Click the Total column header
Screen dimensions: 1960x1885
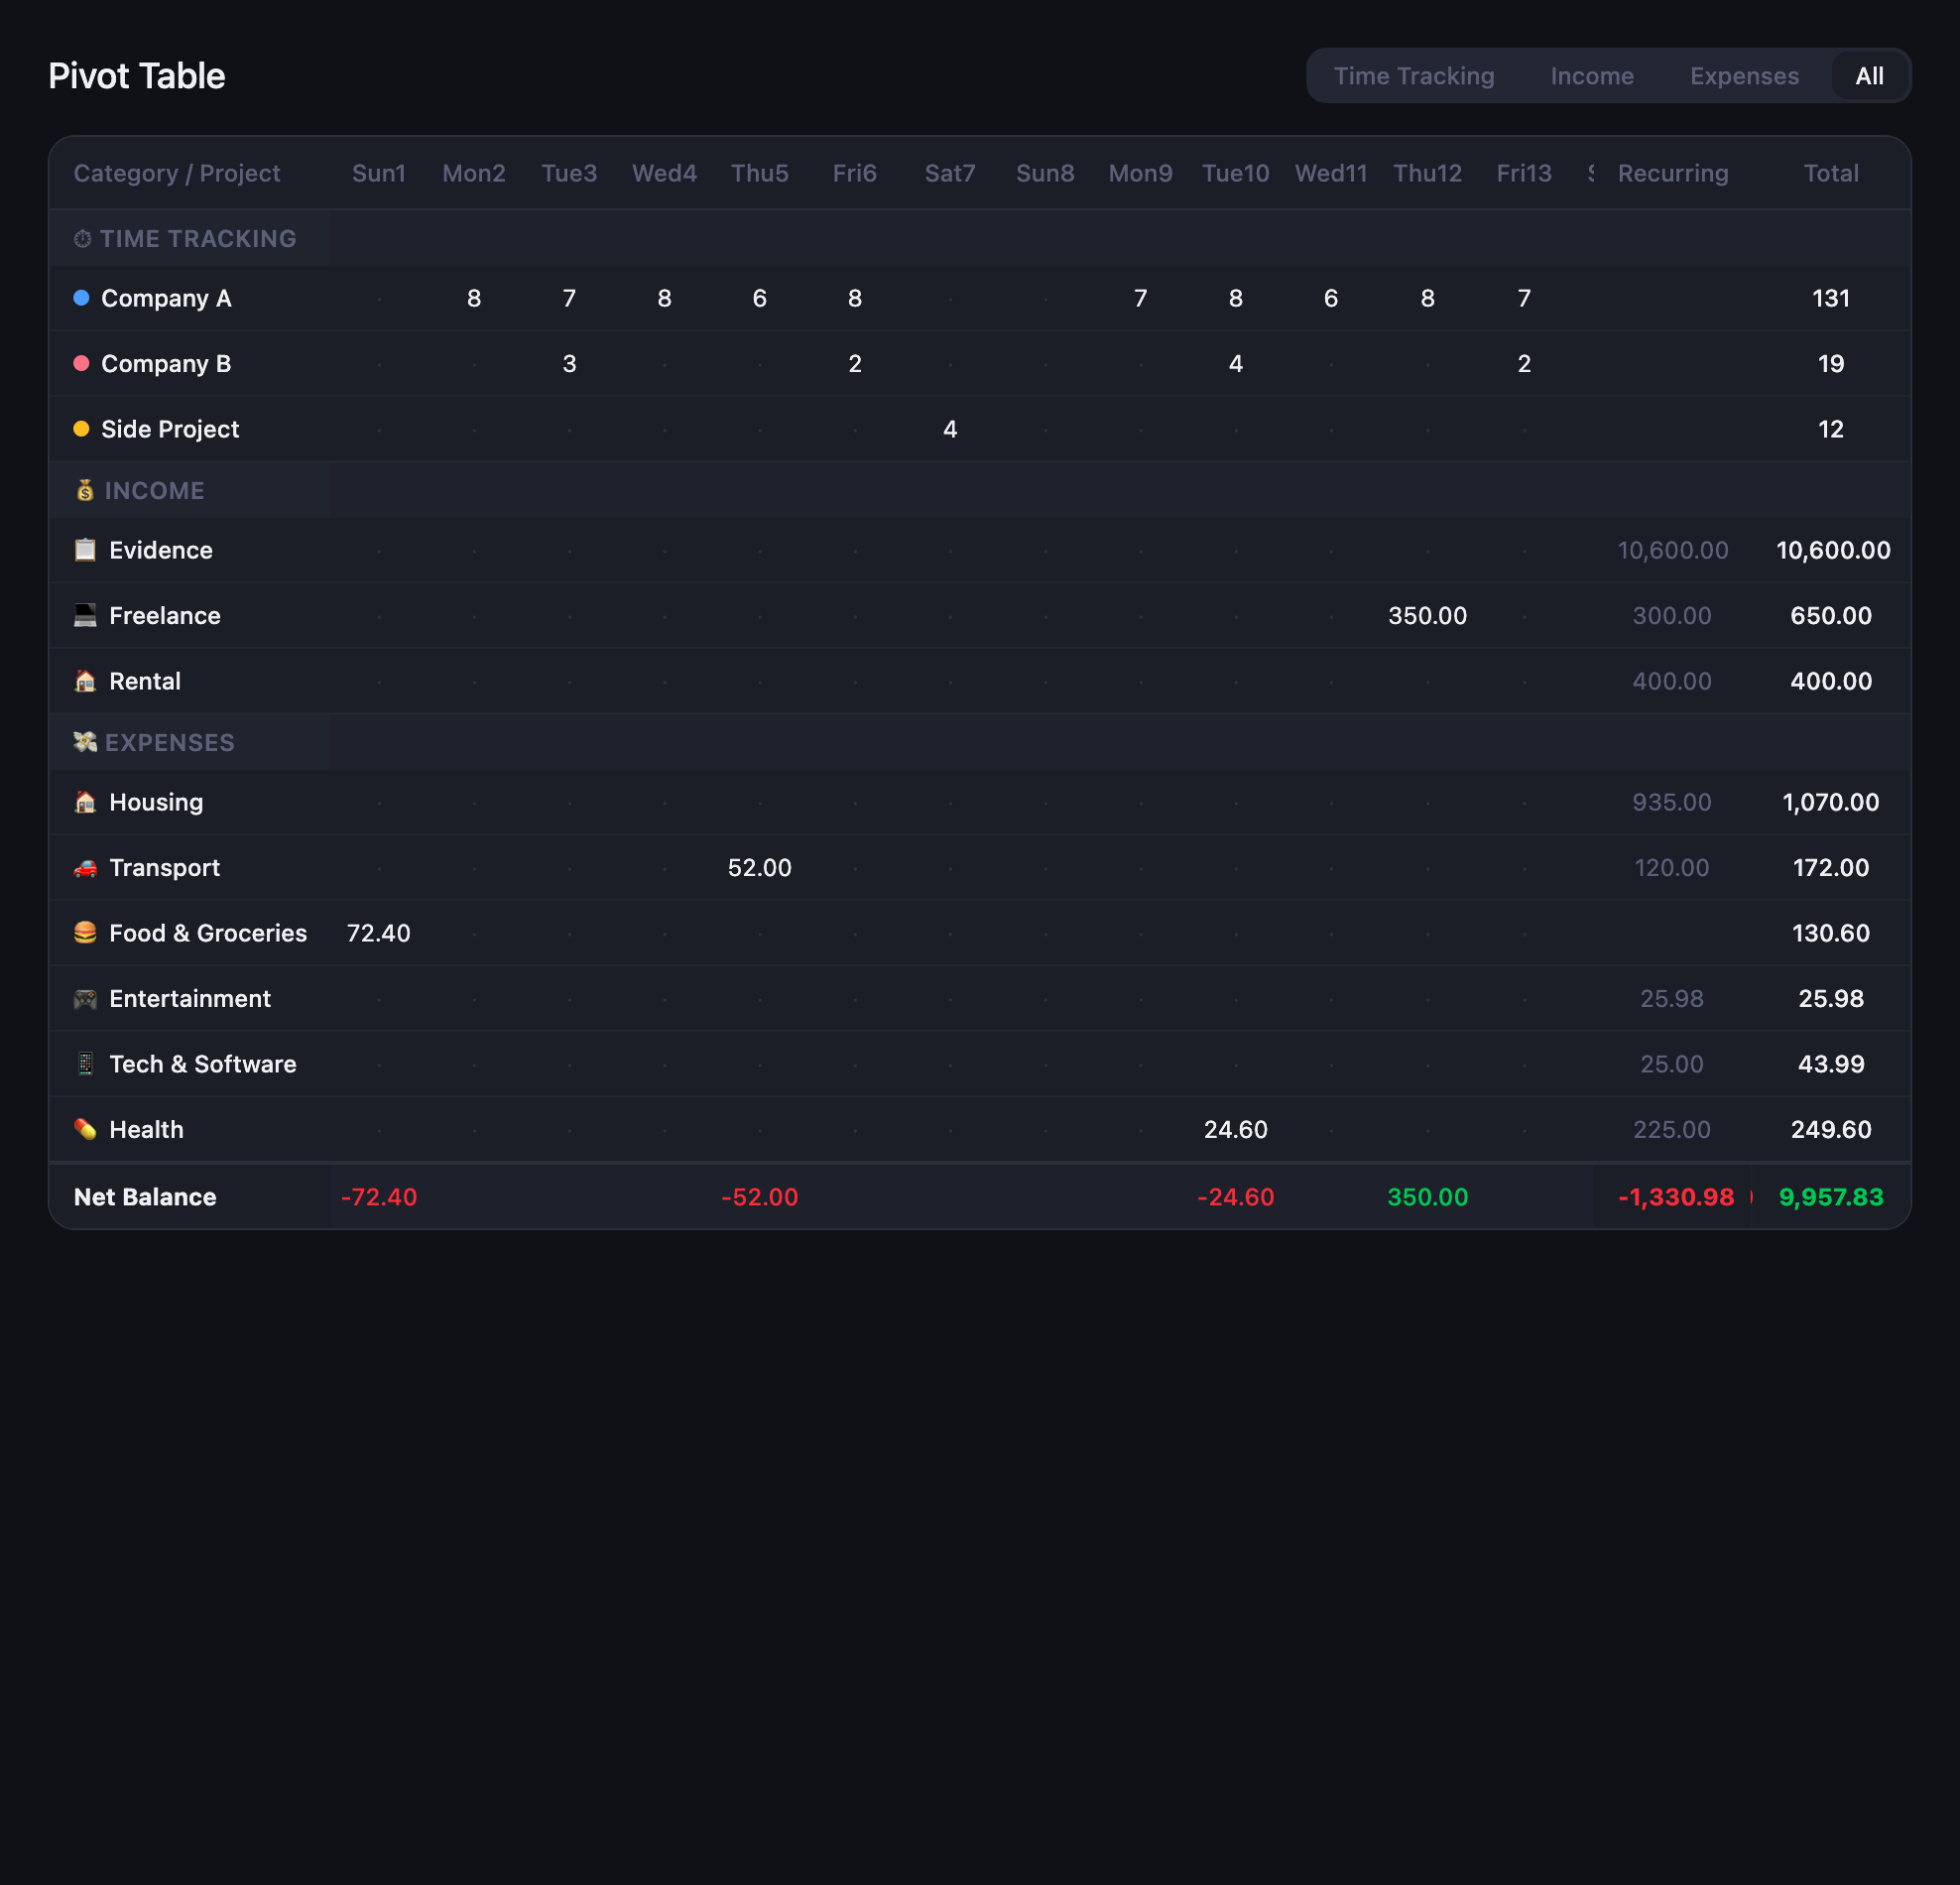[x=1830, y=173]
